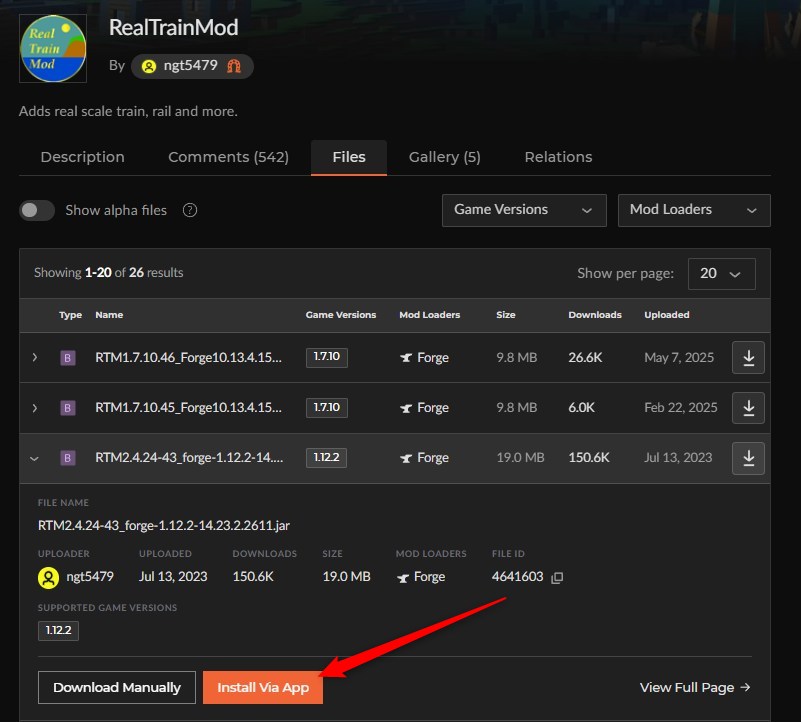The height and width of the screenshot is (722, 801).
Task: Click the supported game version 1.12.2 tag
Action: pyautogui.click(x=58, y=630)
